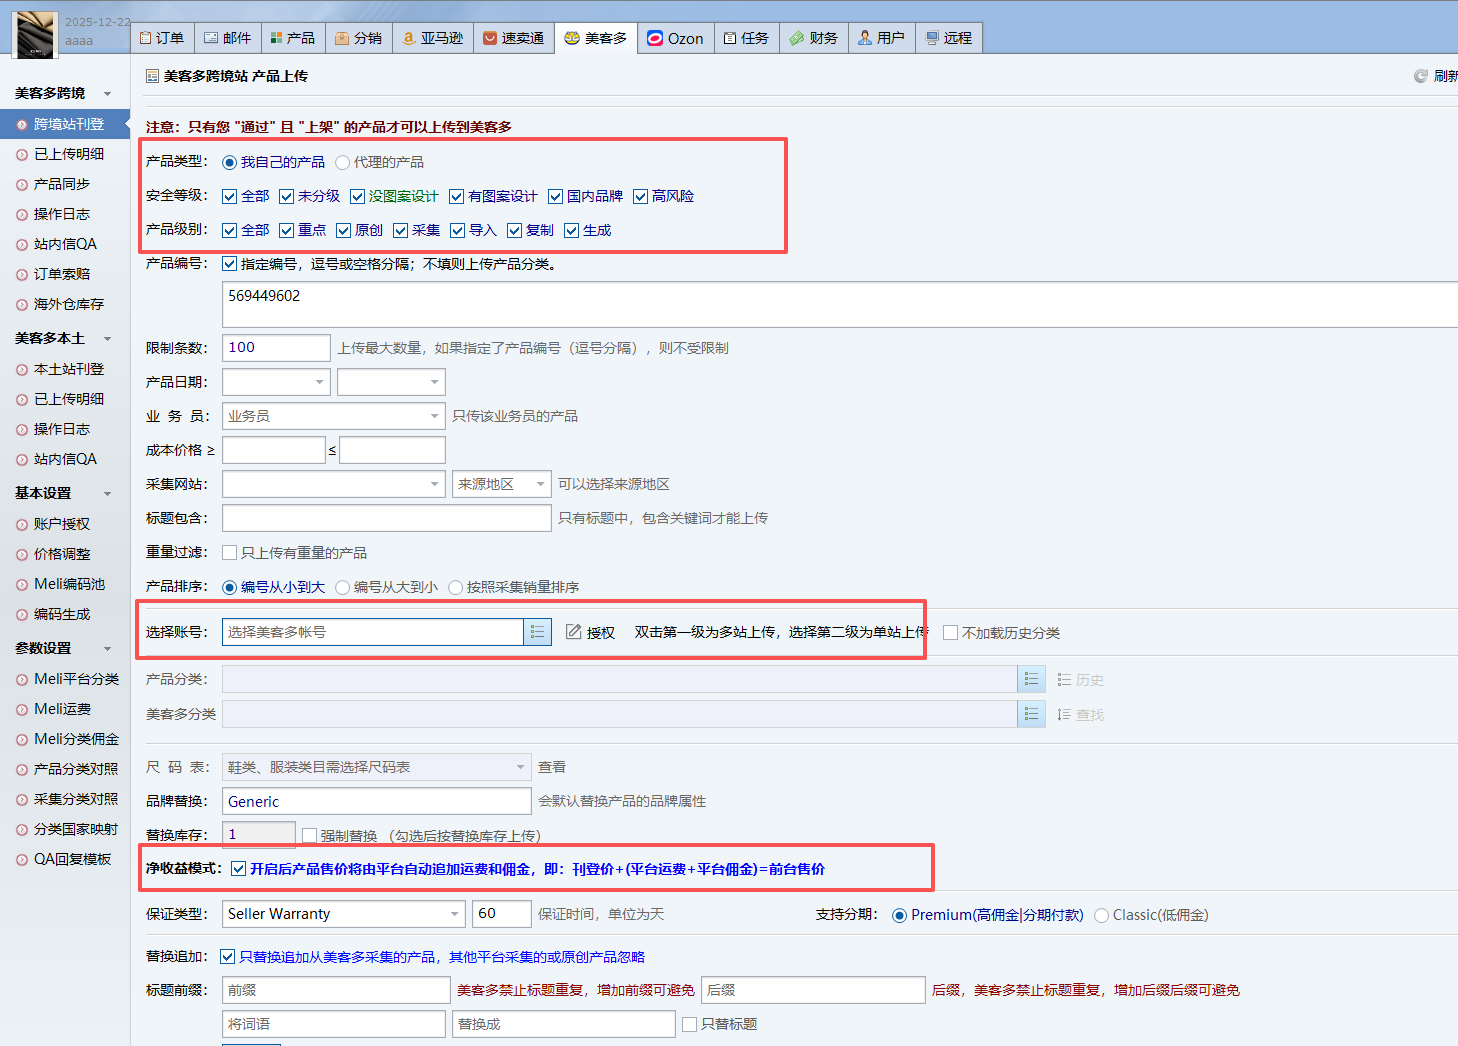Open the 来源地区 dropdown

click(501, 484)
